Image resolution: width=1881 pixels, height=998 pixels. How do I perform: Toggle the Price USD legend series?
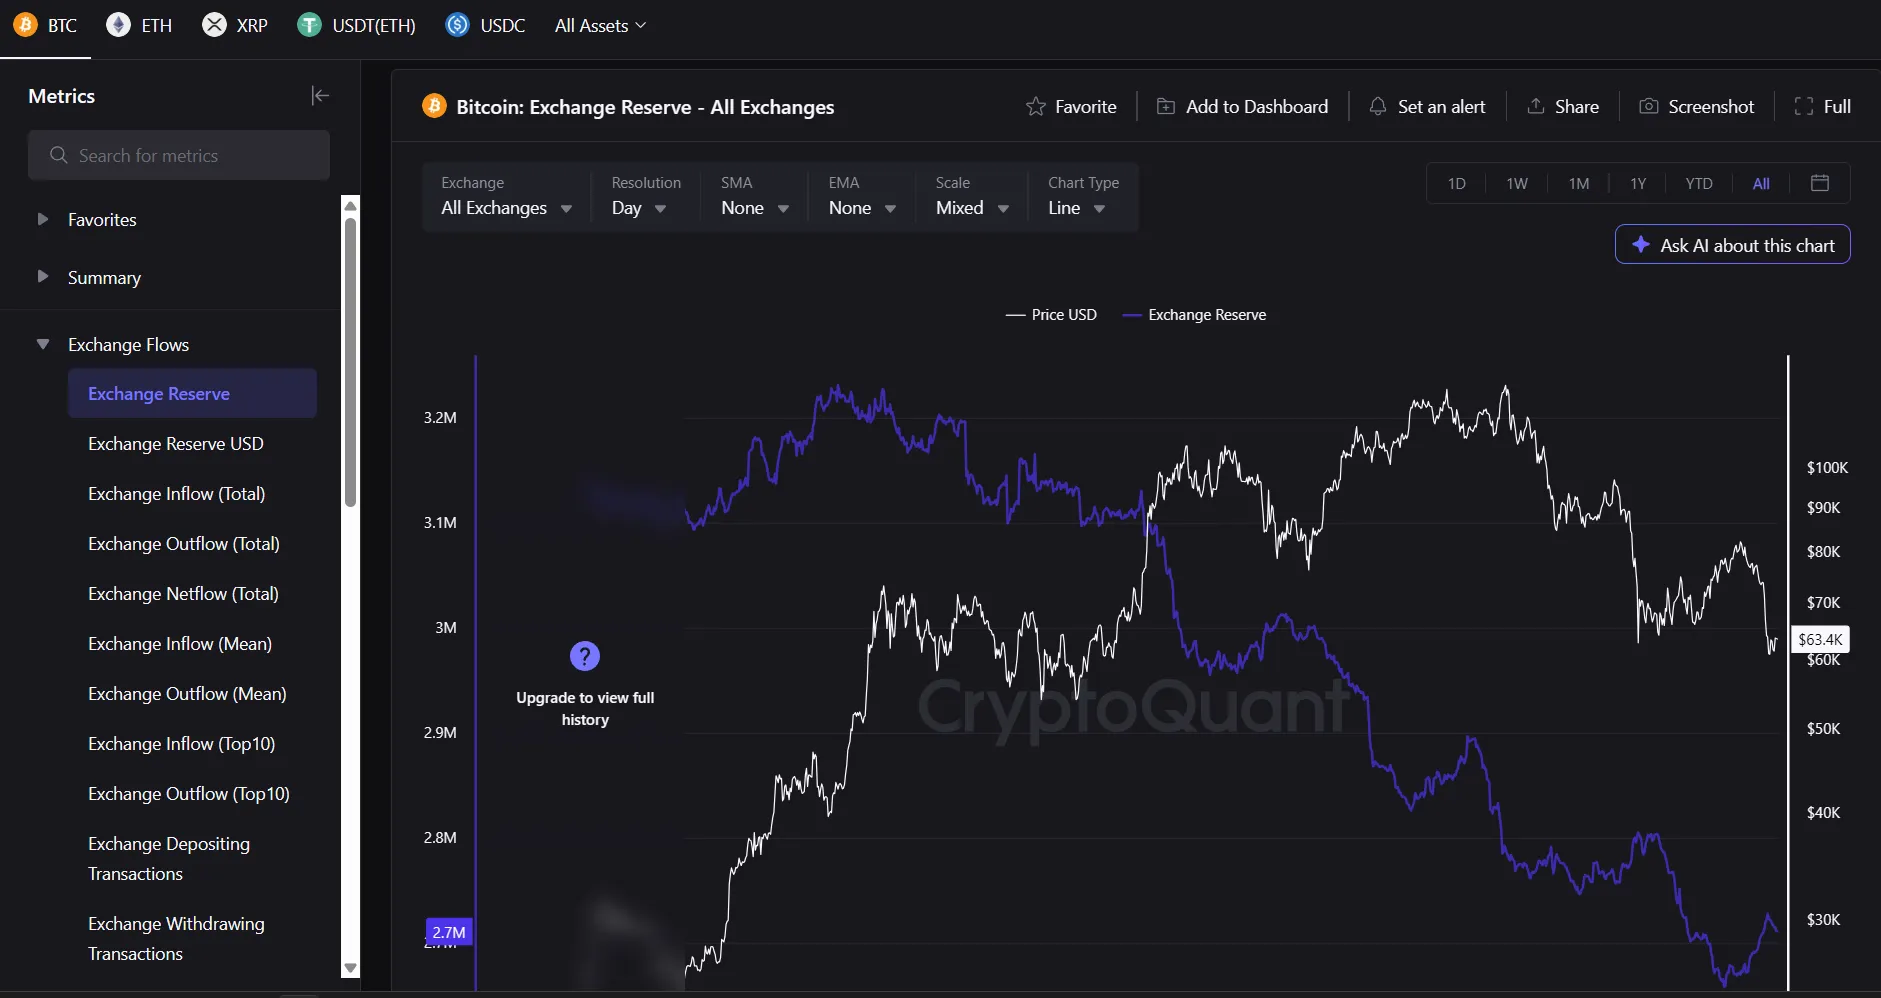(x=1051, y=314)
